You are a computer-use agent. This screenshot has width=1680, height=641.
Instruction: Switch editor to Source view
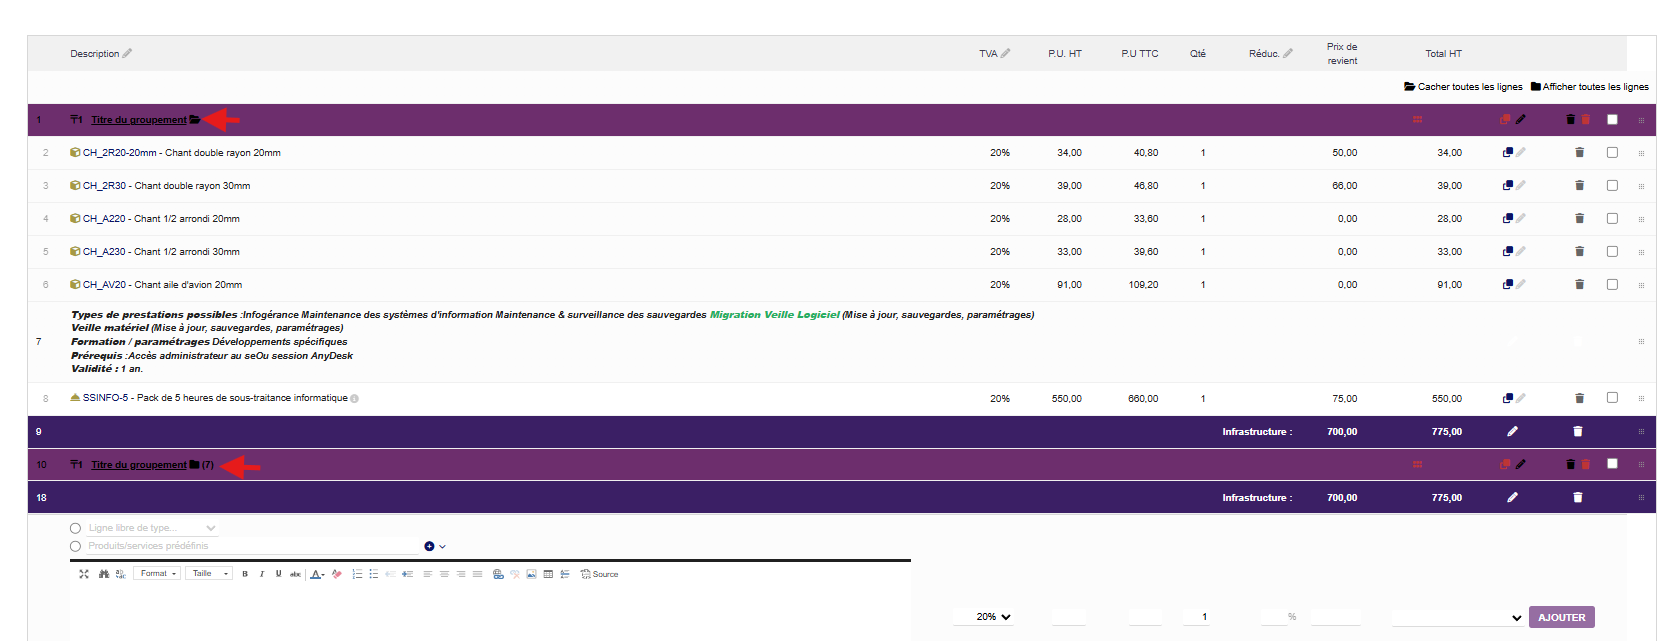pos(599,574)
